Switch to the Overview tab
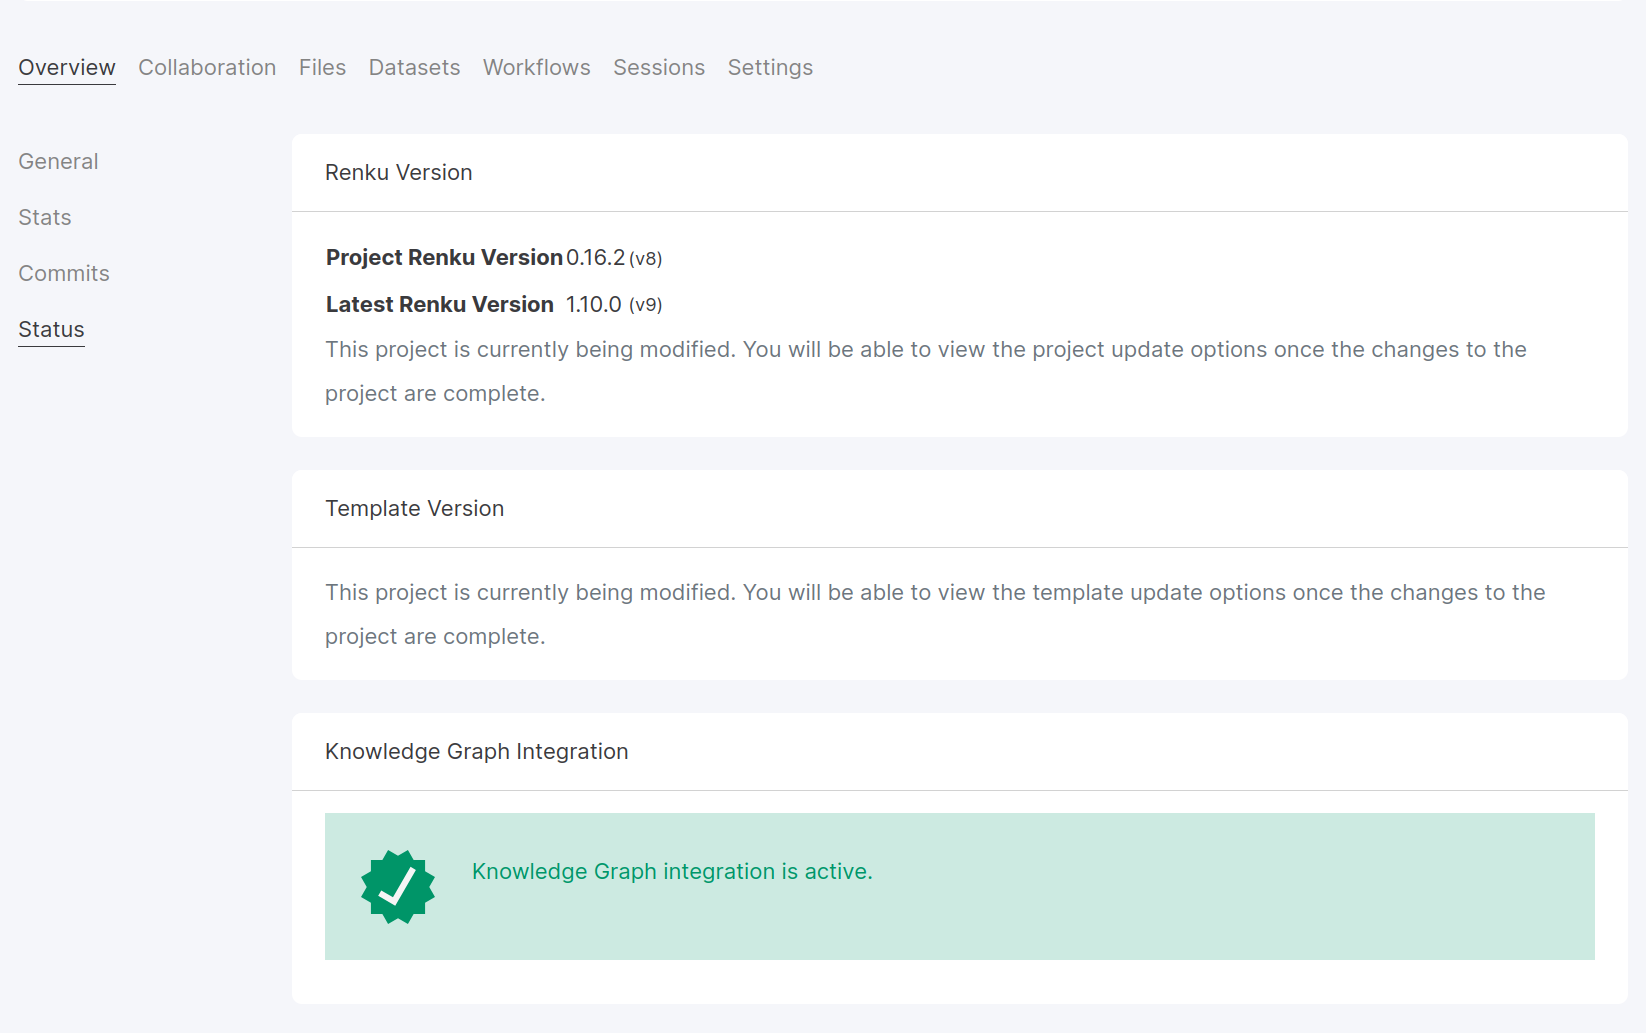The width and height of the screenshot is (1646, 1033). [66, 67]
